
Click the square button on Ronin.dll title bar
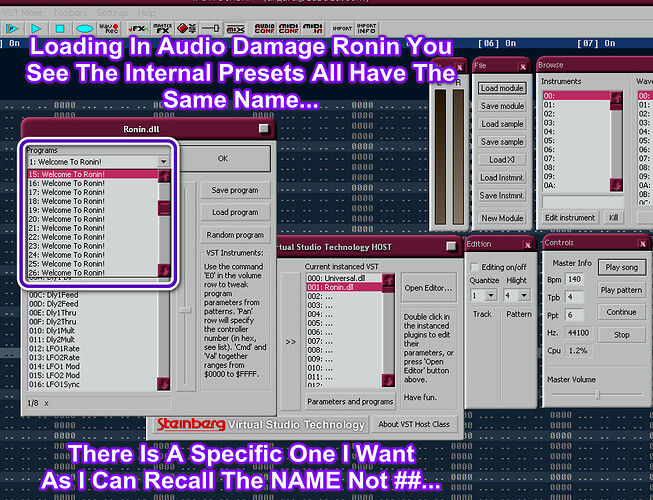point(264,129)
